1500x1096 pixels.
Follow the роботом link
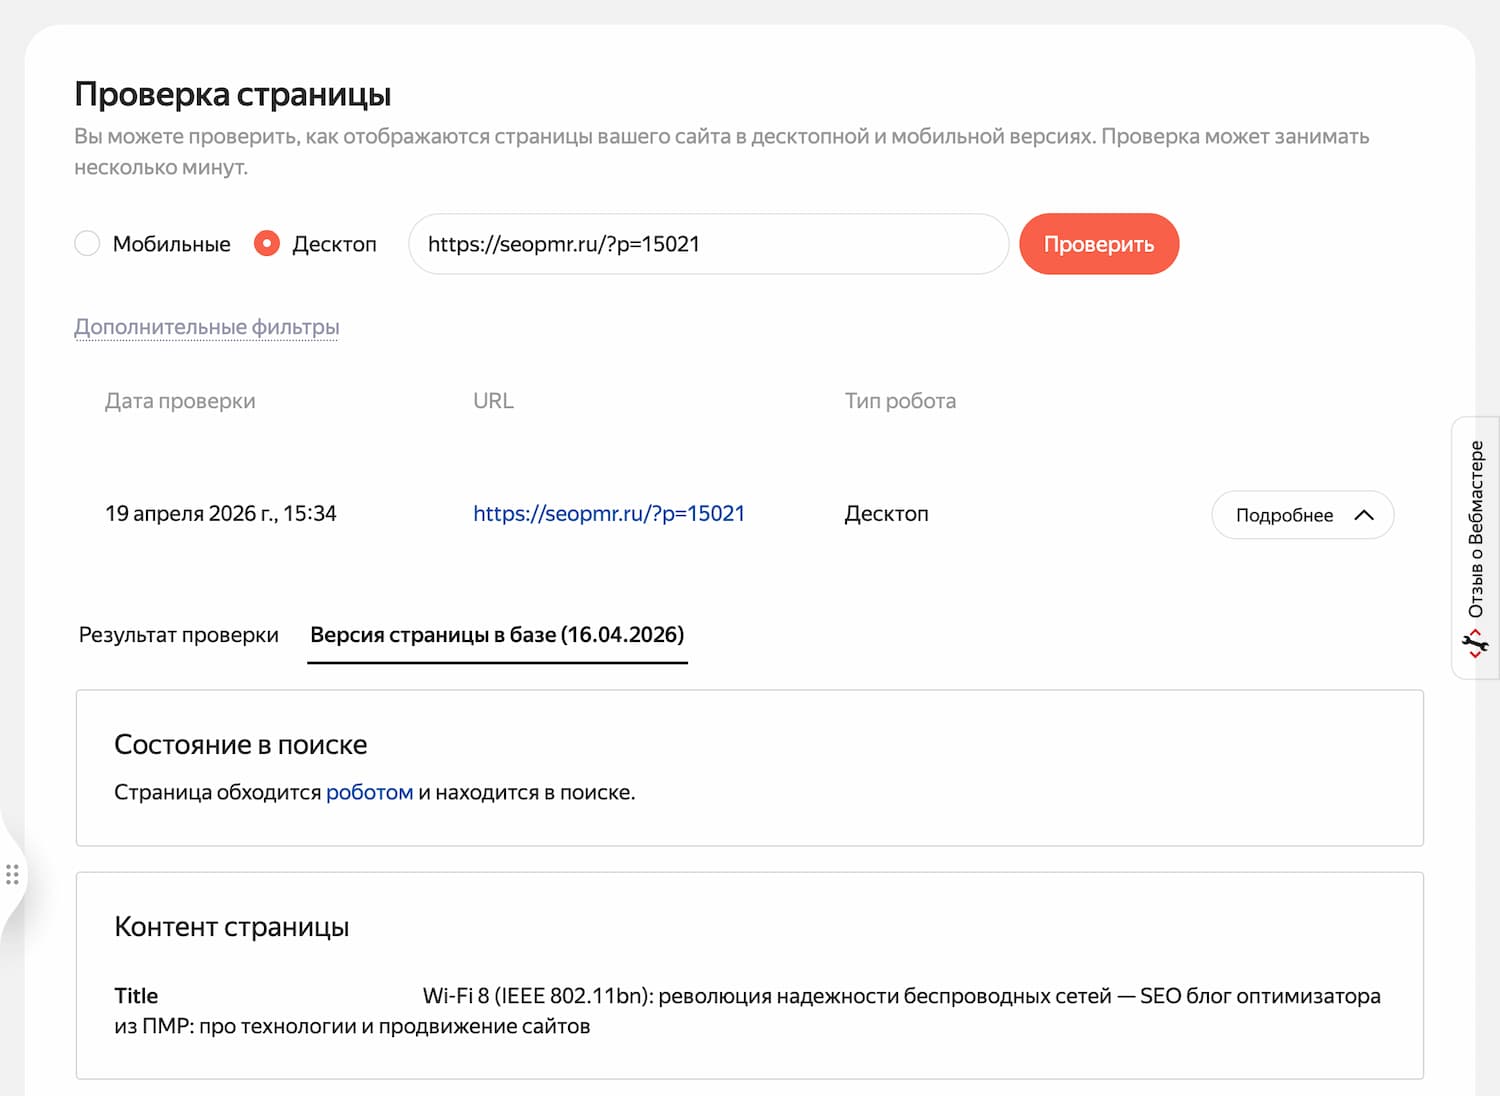369,792
